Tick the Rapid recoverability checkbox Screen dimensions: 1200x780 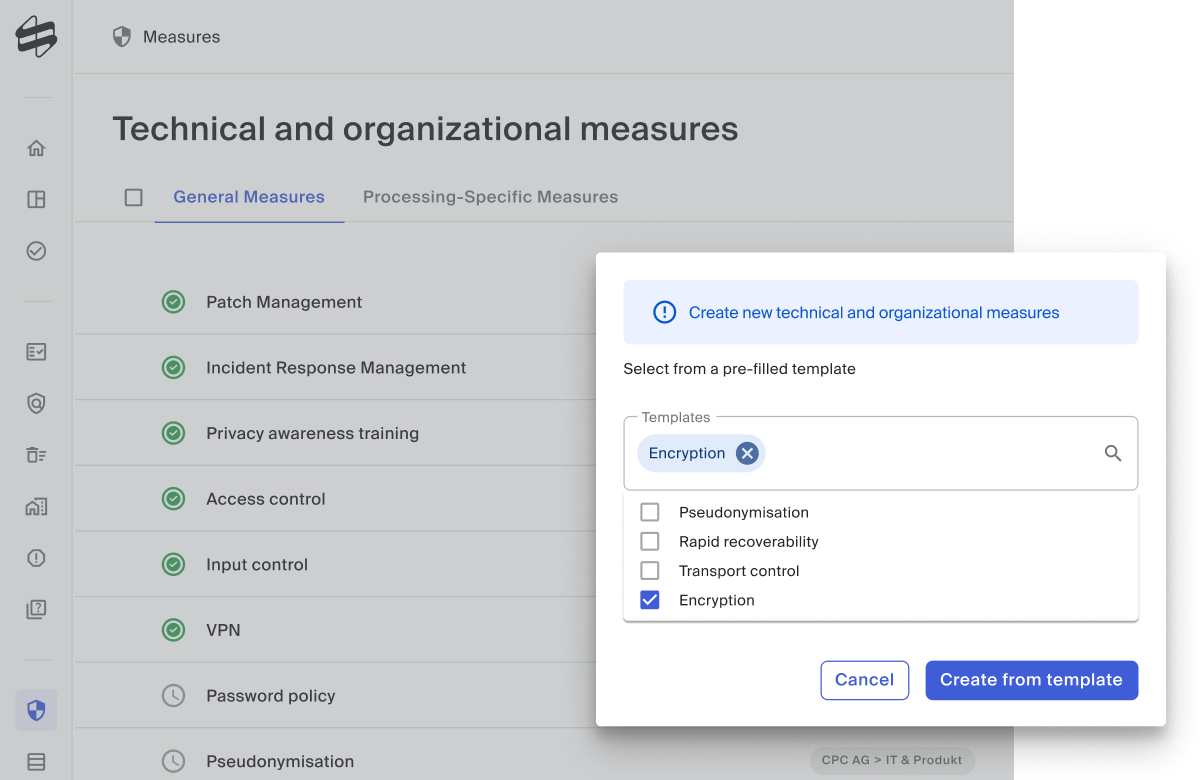pyautogui.click(x=650, y=541)
